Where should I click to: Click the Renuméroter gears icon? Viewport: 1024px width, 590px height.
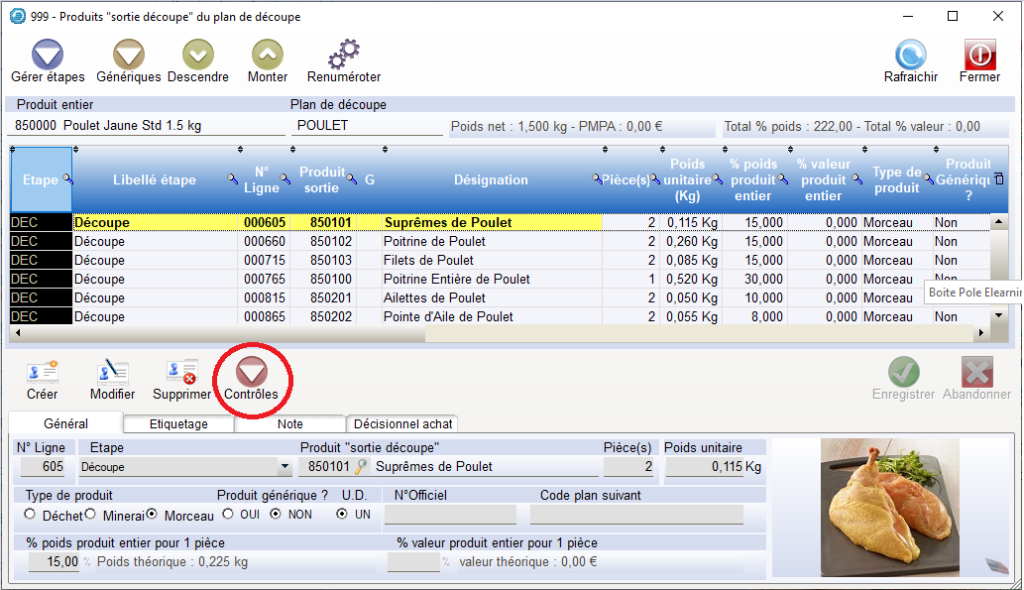[x=344, y=55]
